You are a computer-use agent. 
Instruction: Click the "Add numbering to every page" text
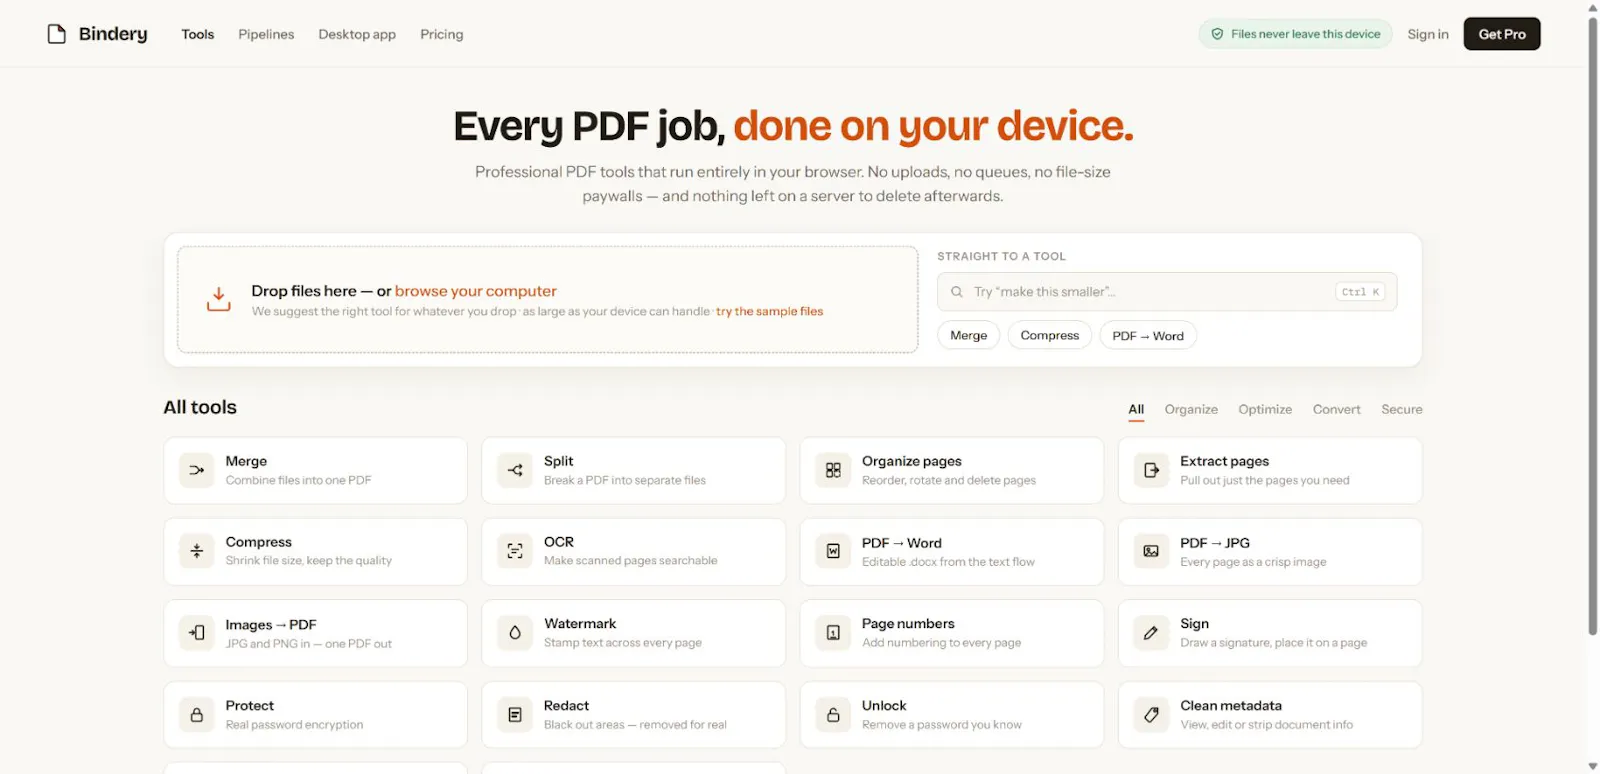click(942, 643)
